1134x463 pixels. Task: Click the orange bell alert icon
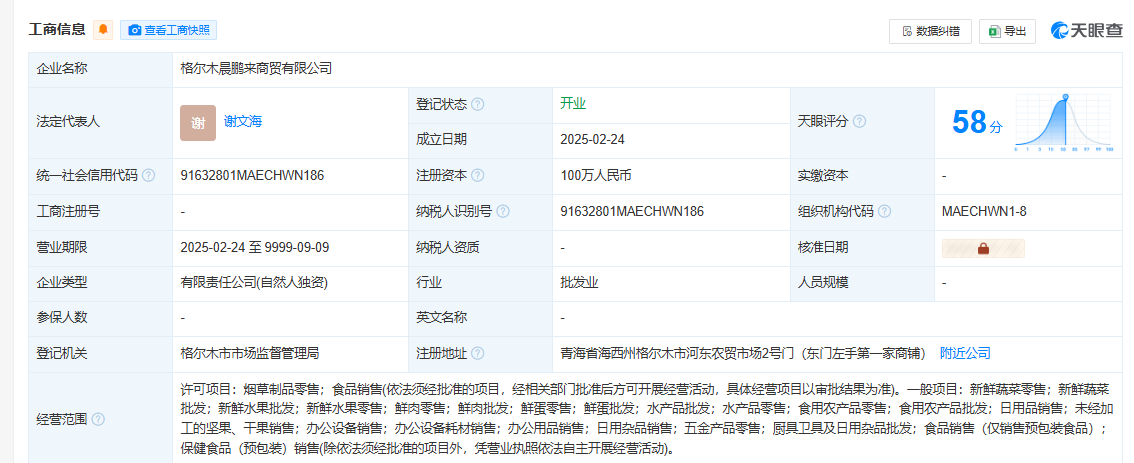click(103, 30)
